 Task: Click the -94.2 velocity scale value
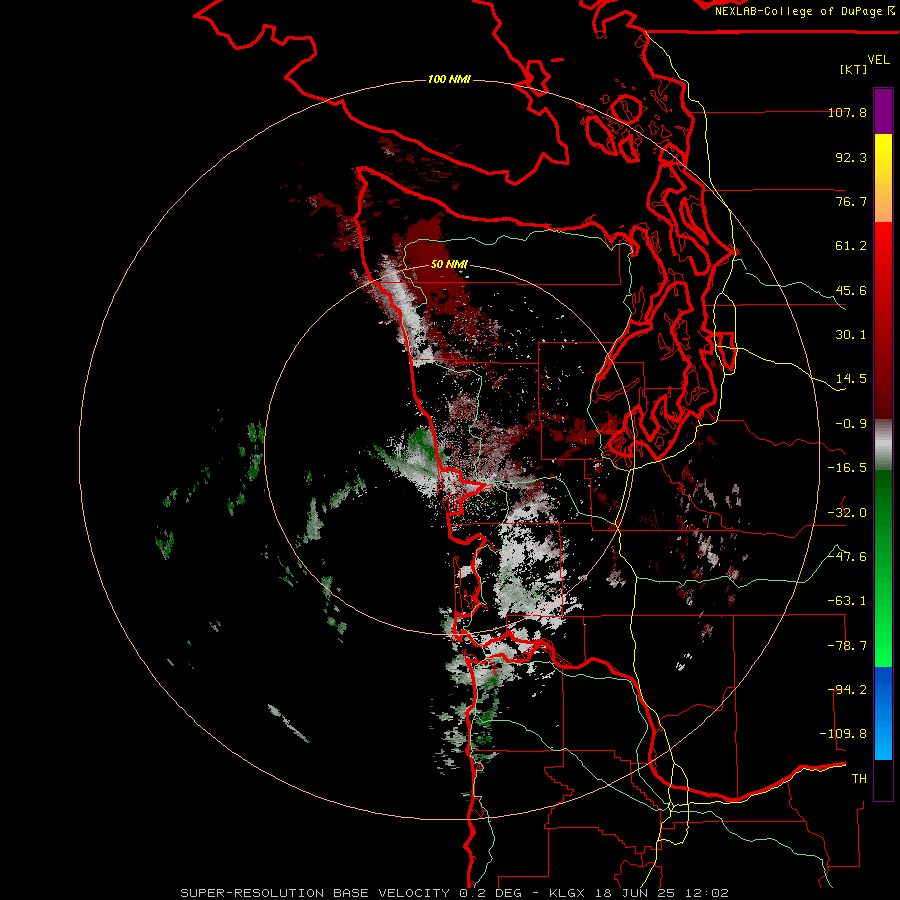[x=847, y=690]
